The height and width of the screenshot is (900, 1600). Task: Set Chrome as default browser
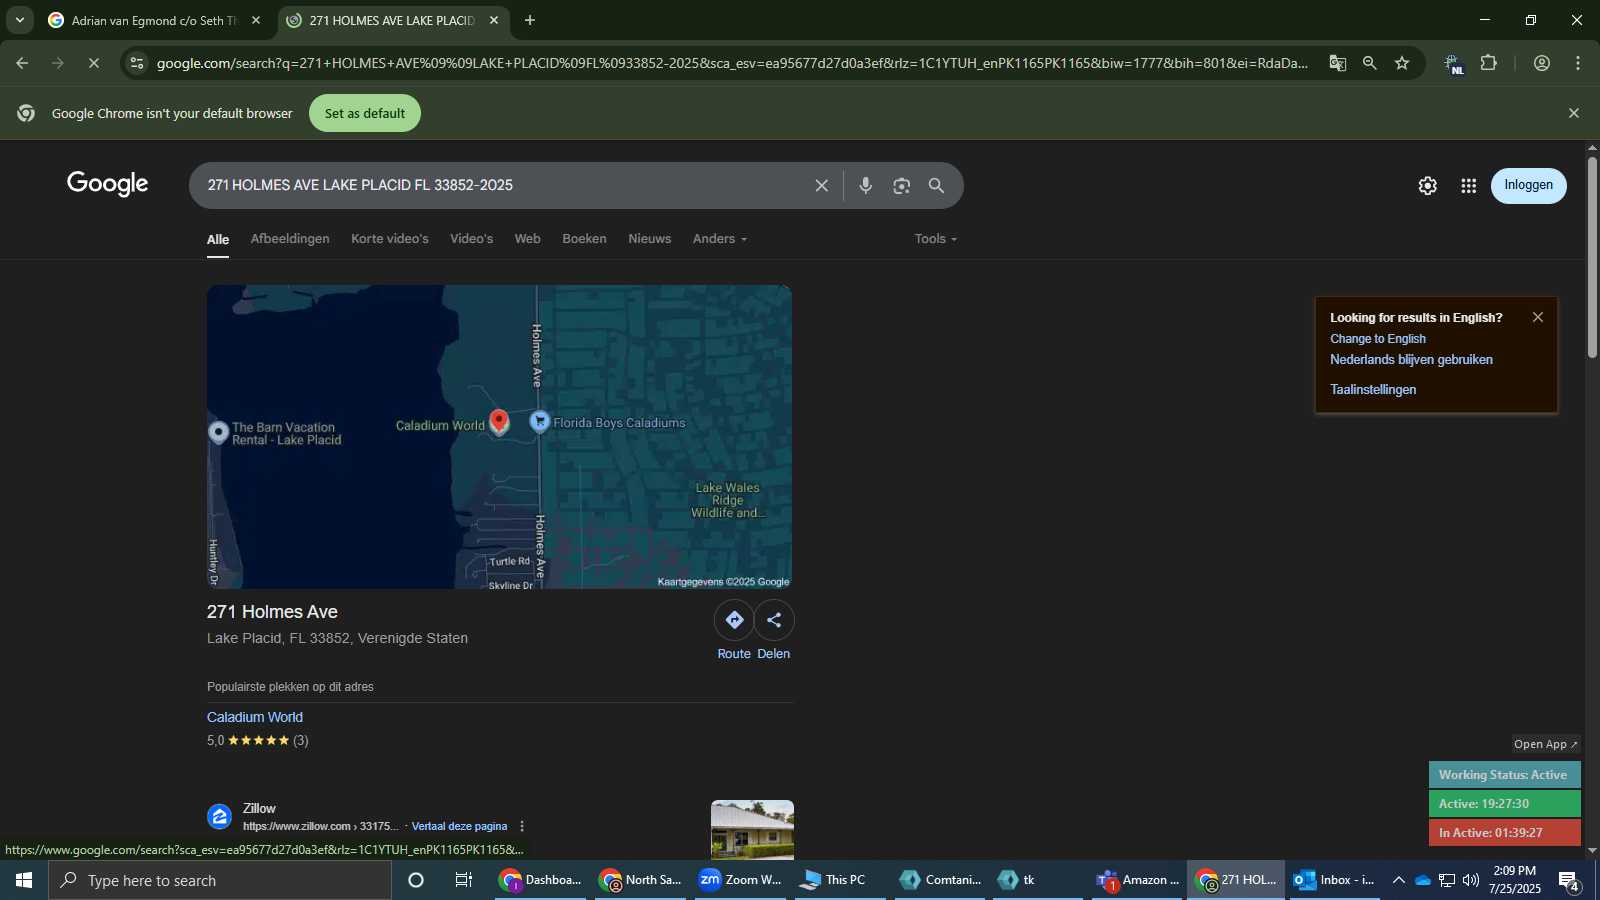click(x=365, y=113)
